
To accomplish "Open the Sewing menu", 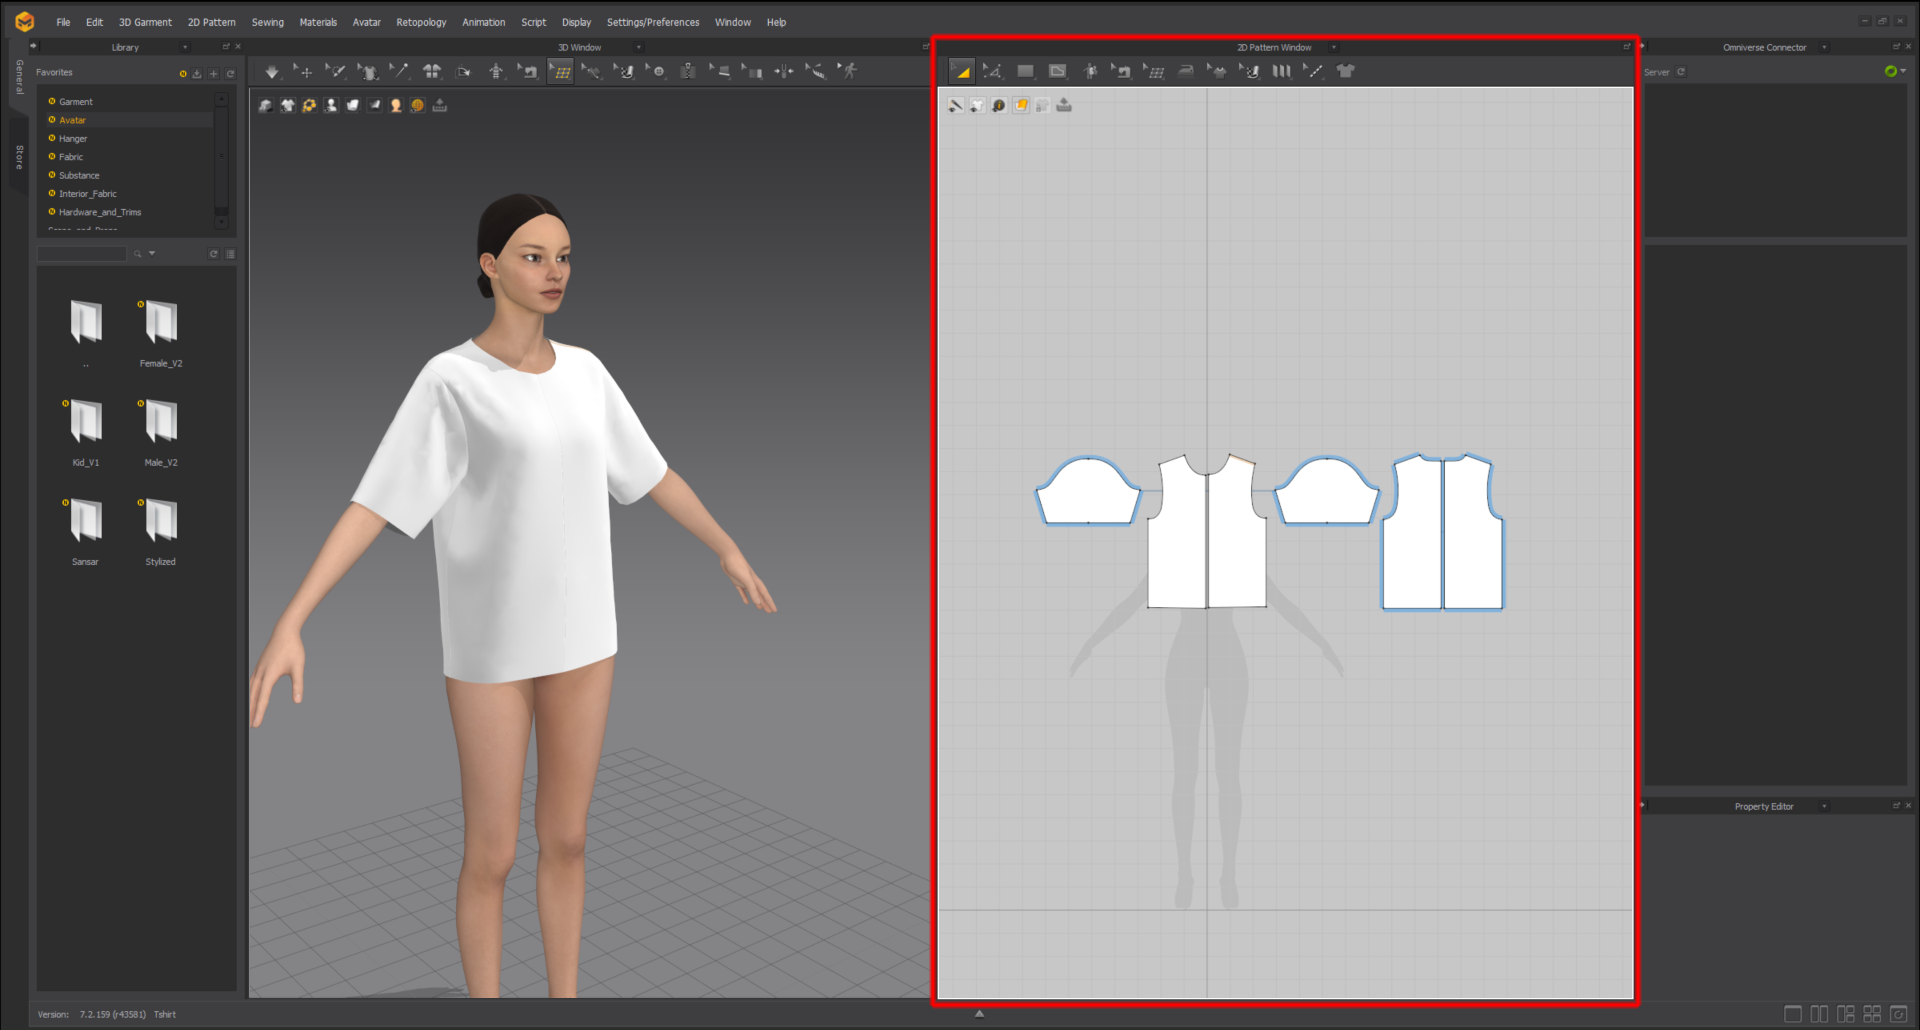I will tap(267, 22).
